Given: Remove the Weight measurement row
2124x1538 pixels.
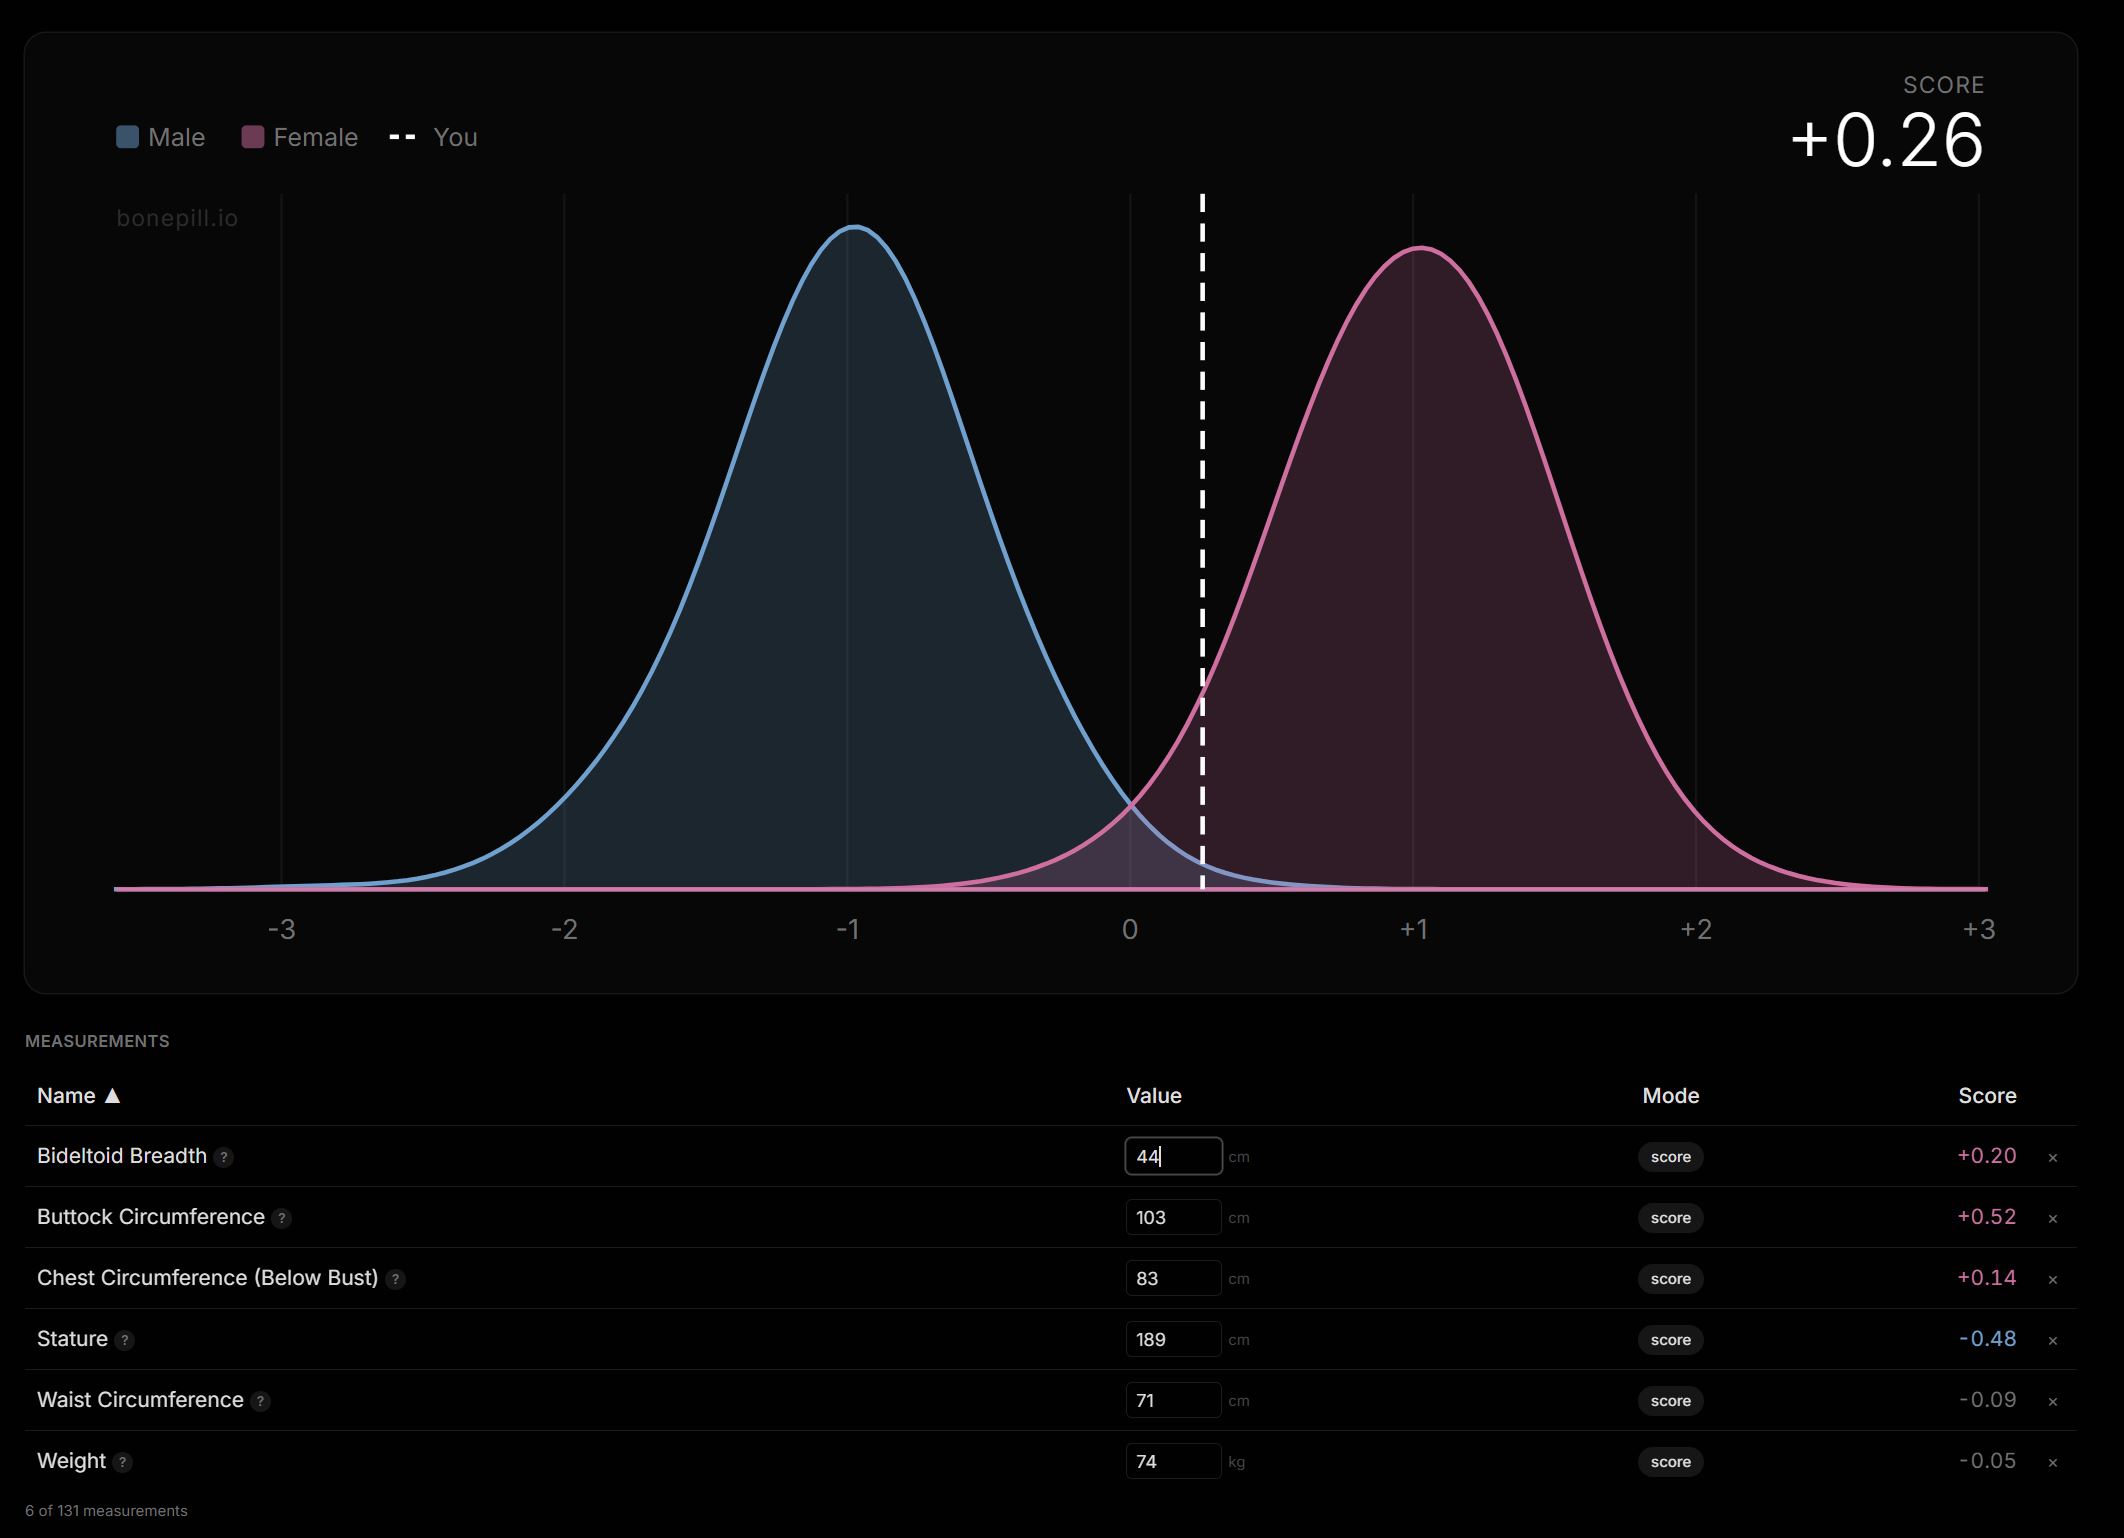Looking at the screenshot, I should 2052,1462.
